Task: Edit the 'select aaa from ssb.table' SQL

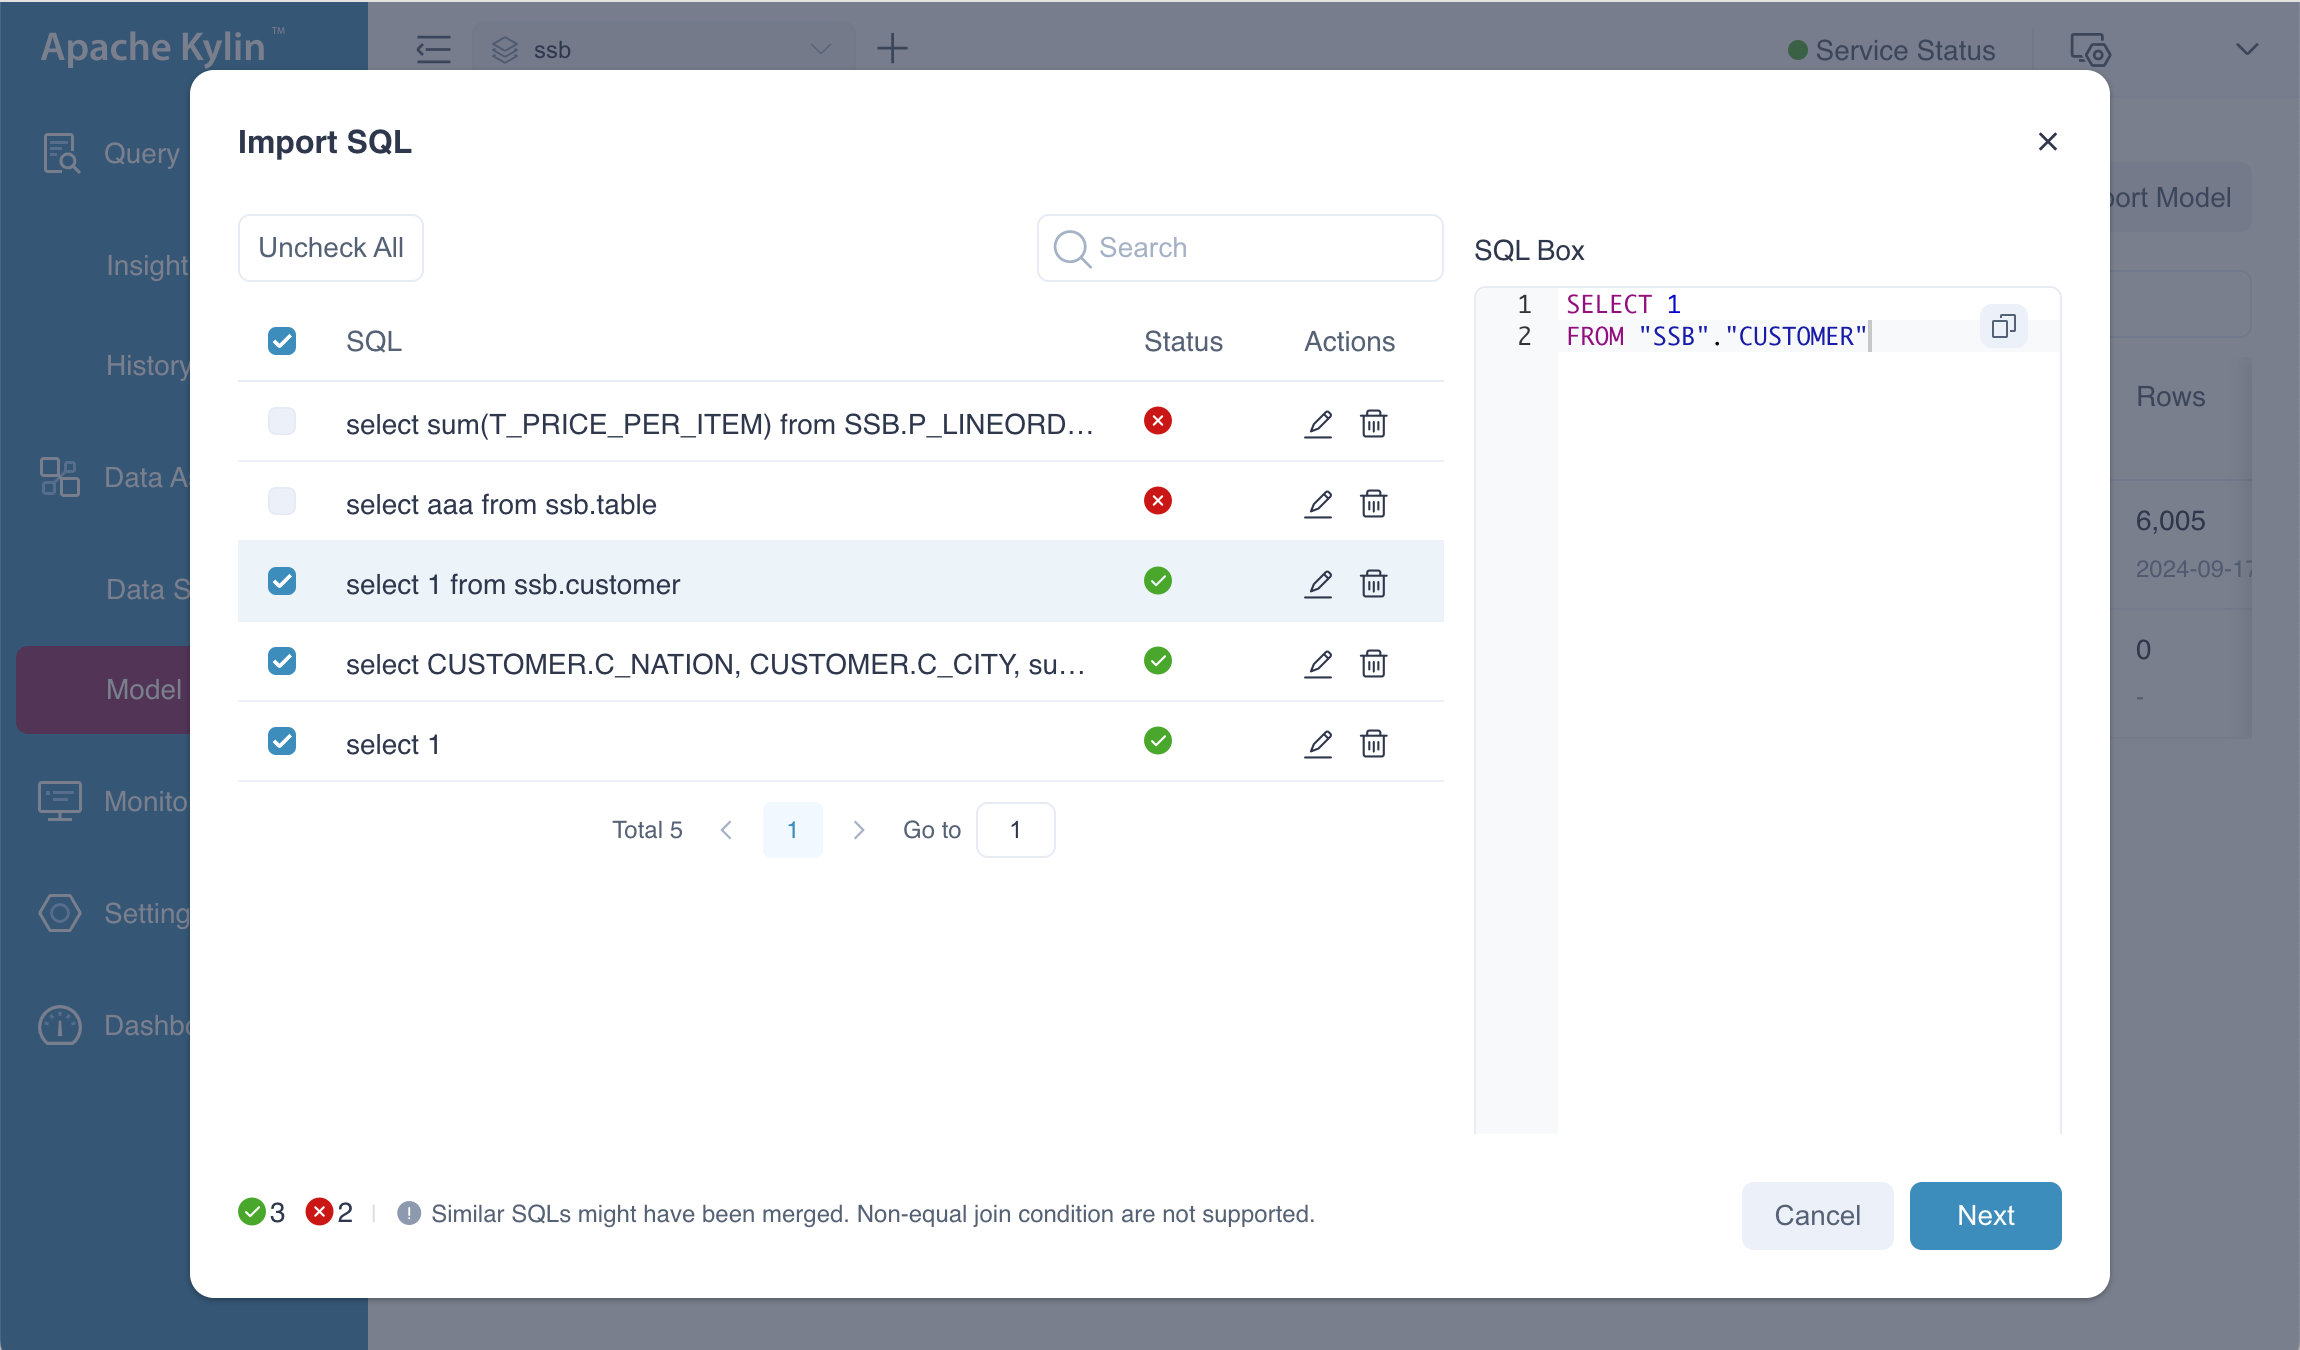Action: [x=1318, y=503]
